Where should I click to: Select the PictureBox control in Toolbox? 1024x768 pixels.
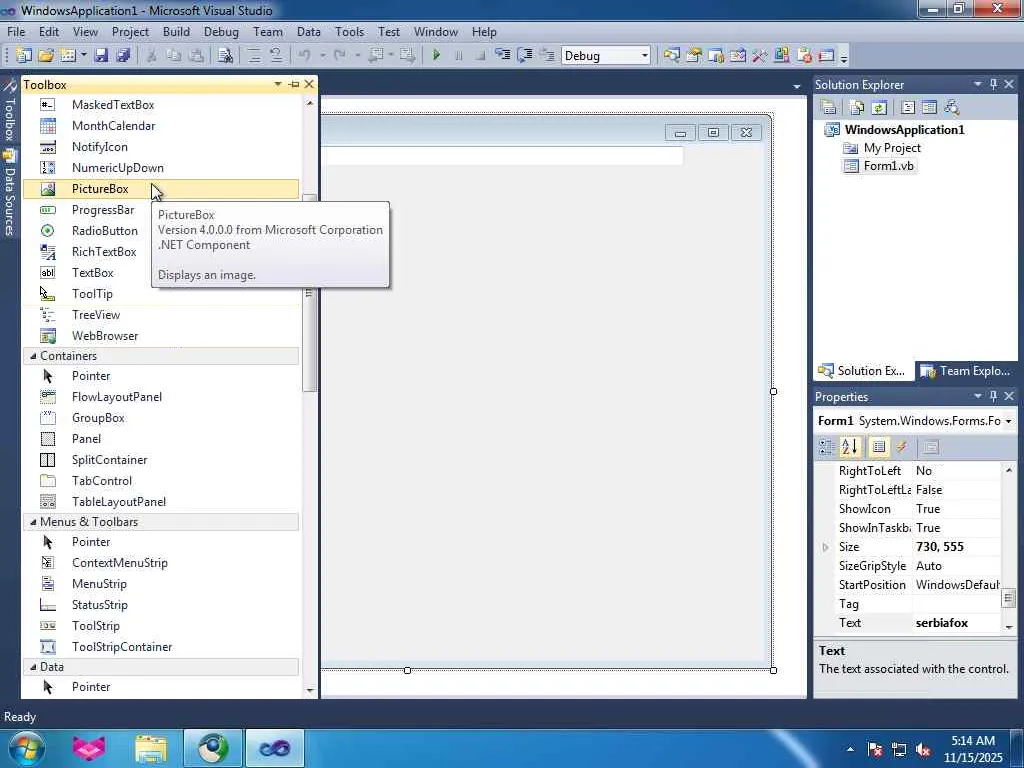coord(161,189)
